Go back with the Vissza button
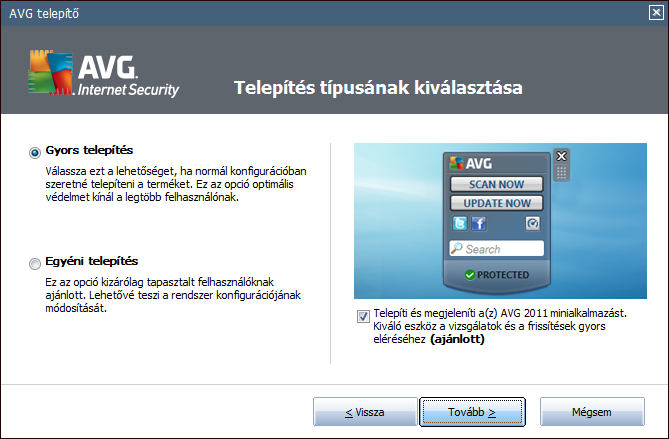This screenshot has height=439, width=669. click(x=365, y=412)
